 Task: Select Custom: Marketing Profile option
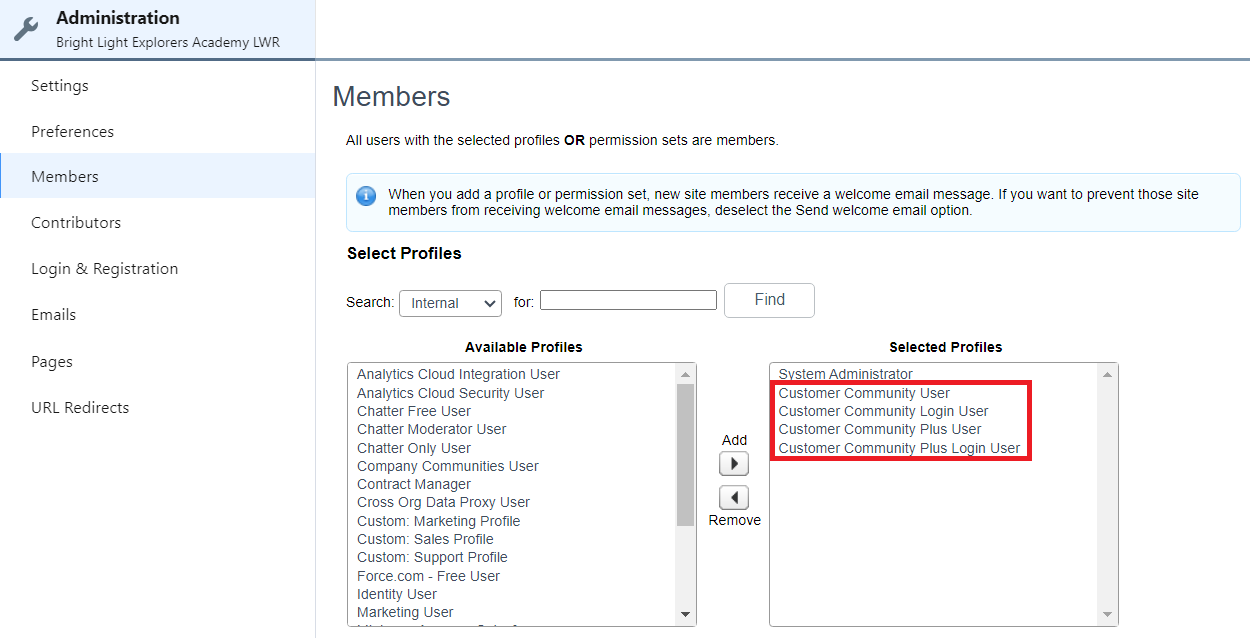pyautogui.click(x=438, y=521)
